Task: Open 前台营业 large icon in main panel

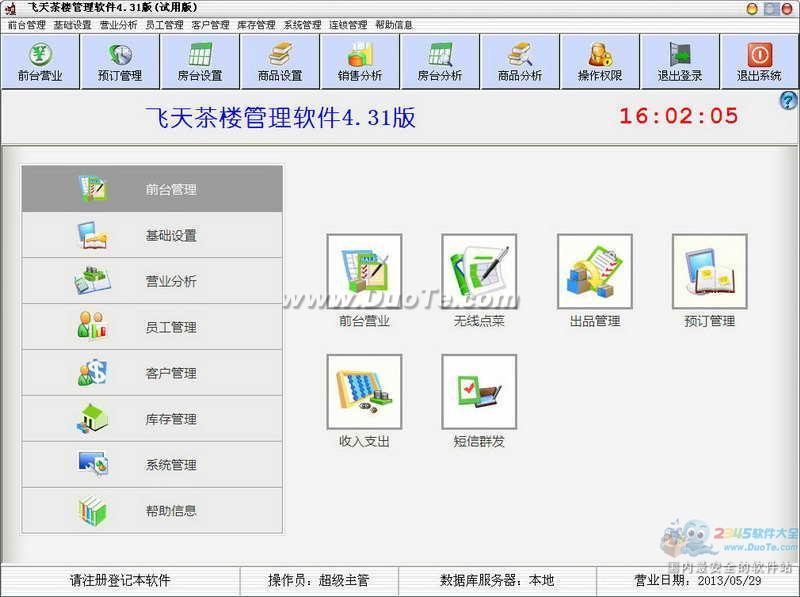Action: point(364,271)
